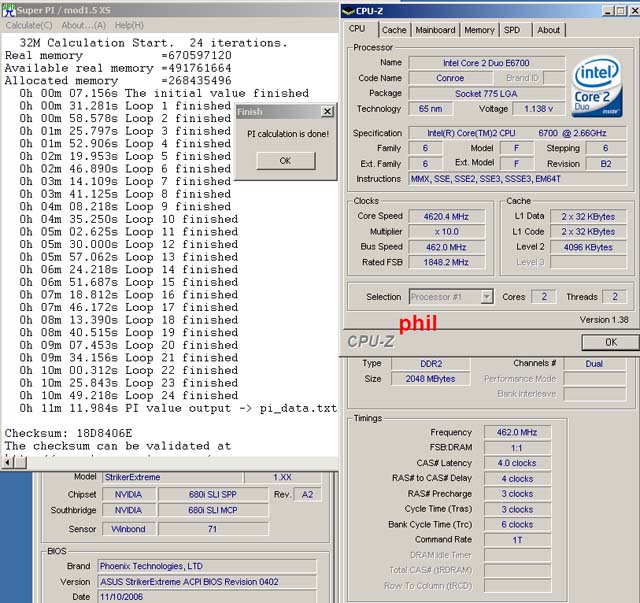The height and width of the screenshot is (603, 640).
Task: Maximize the CPU-Z window
Action: tap(621, 11)
